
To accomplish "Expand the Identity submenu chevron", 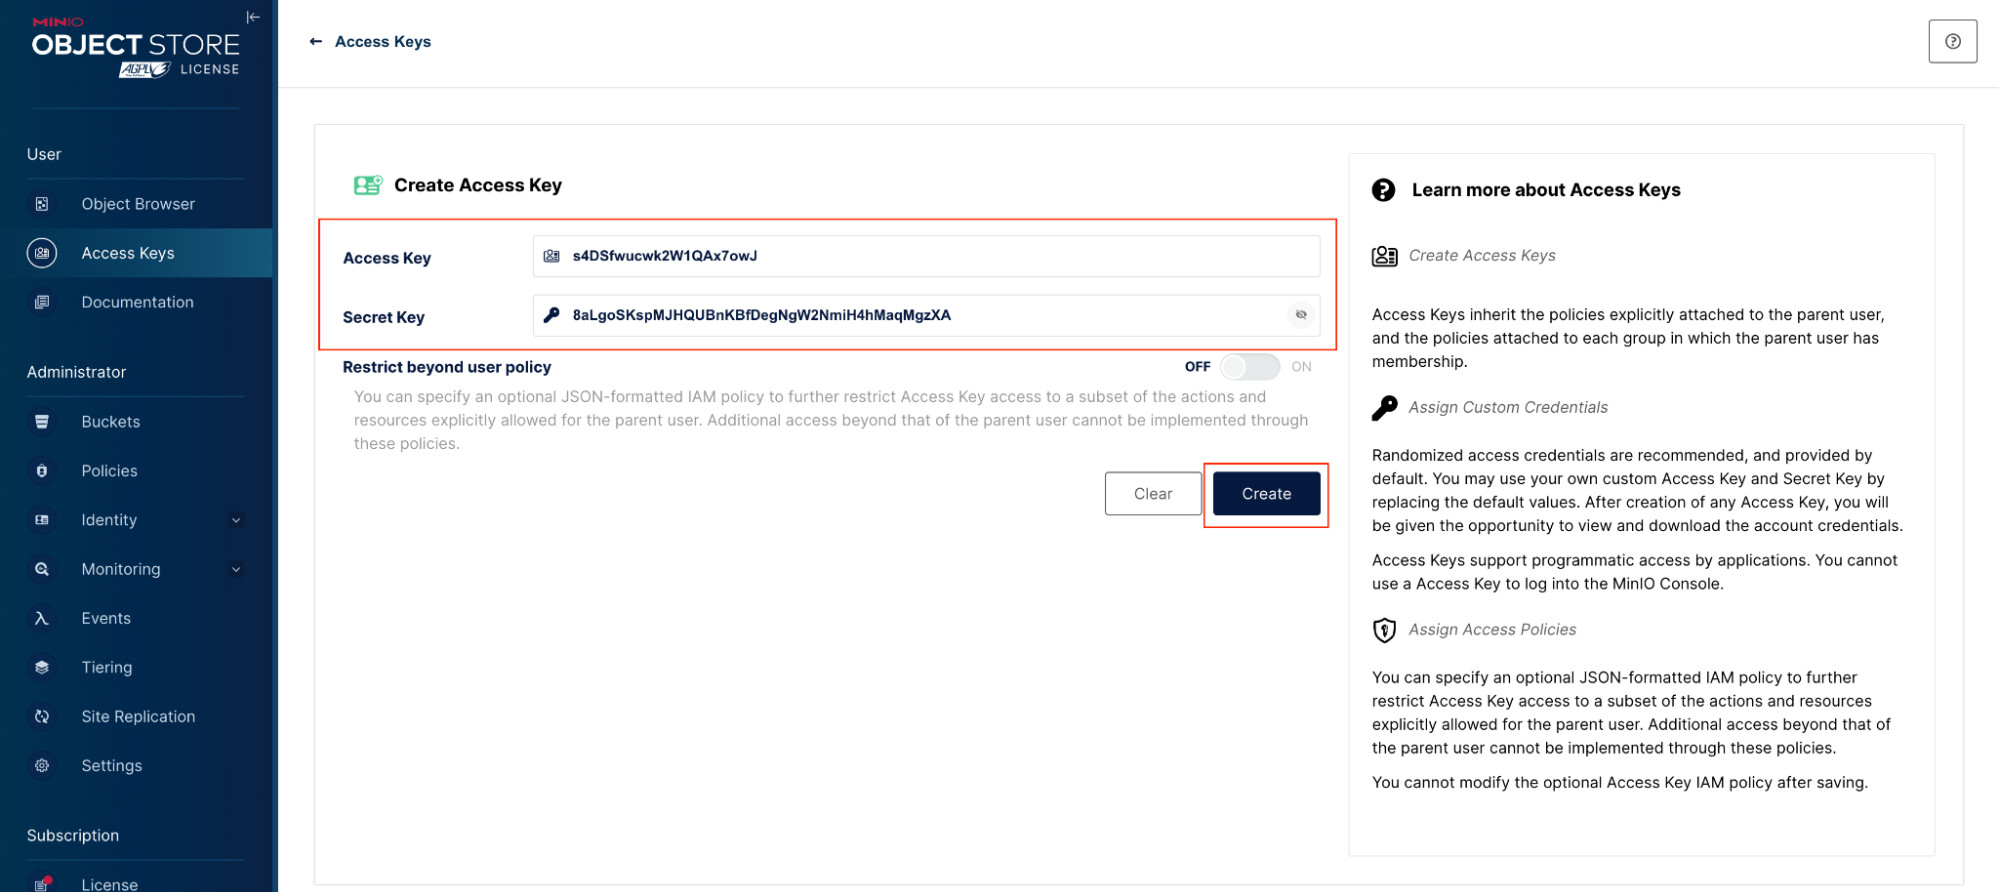I will [236, 521].
